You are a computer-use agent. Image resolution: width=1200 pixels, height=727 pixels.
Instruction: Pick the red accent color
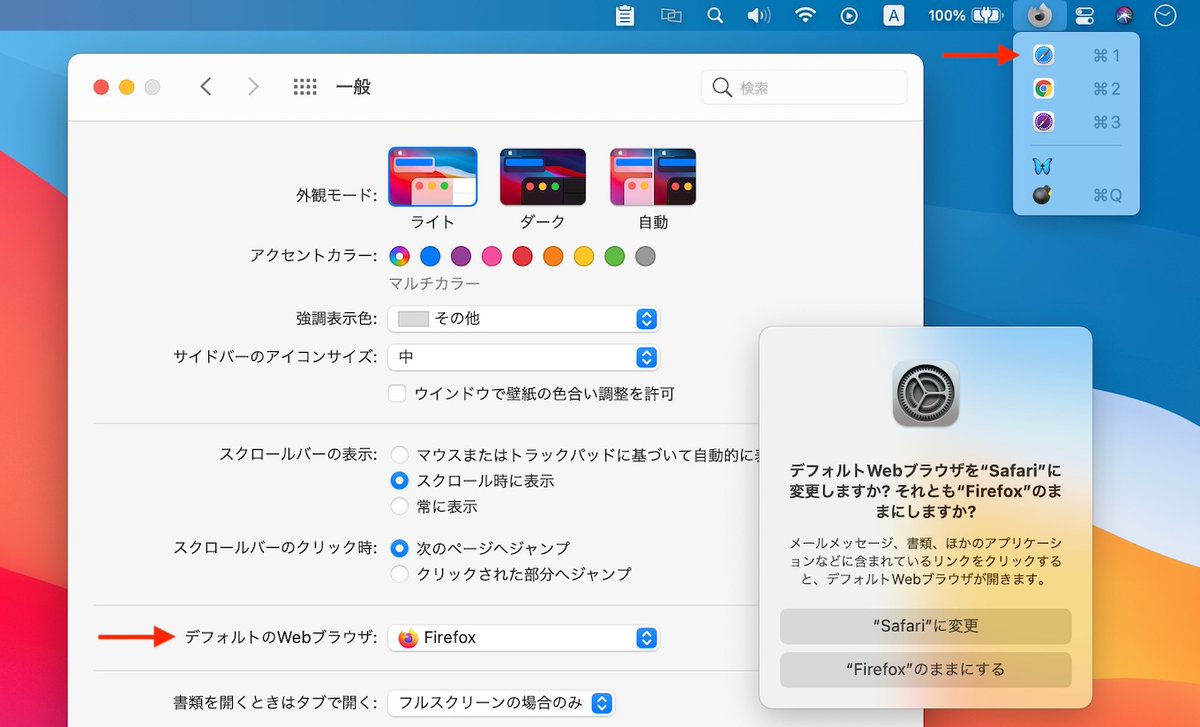click(522, 256)
